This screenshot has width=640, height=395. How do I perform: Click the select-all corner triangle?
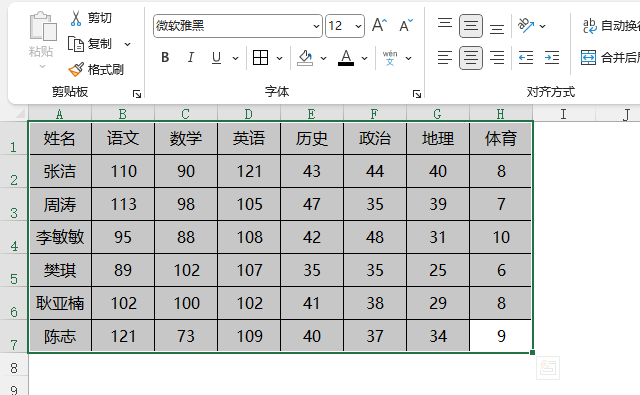(20, 113)
